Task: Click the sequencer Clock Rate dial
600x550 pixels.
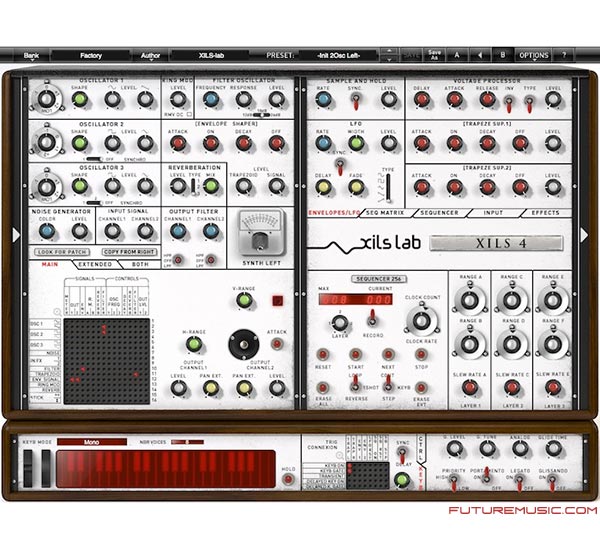Action: (421, 320)
